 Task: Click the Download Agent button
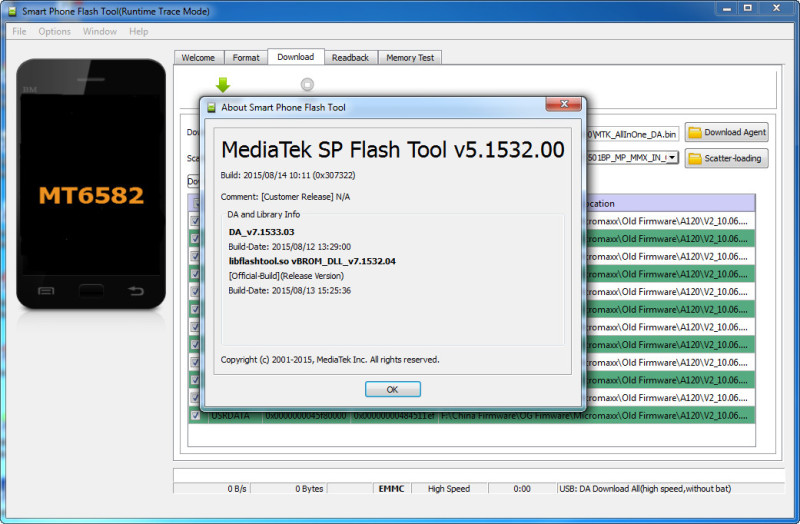pyautogui.click(x=727, y=133)
